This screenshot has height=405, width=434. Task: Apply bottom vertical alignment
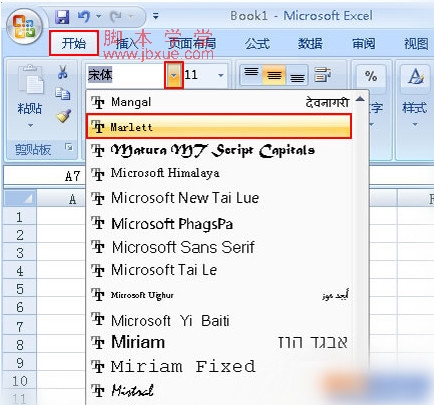tap(297, 77)
